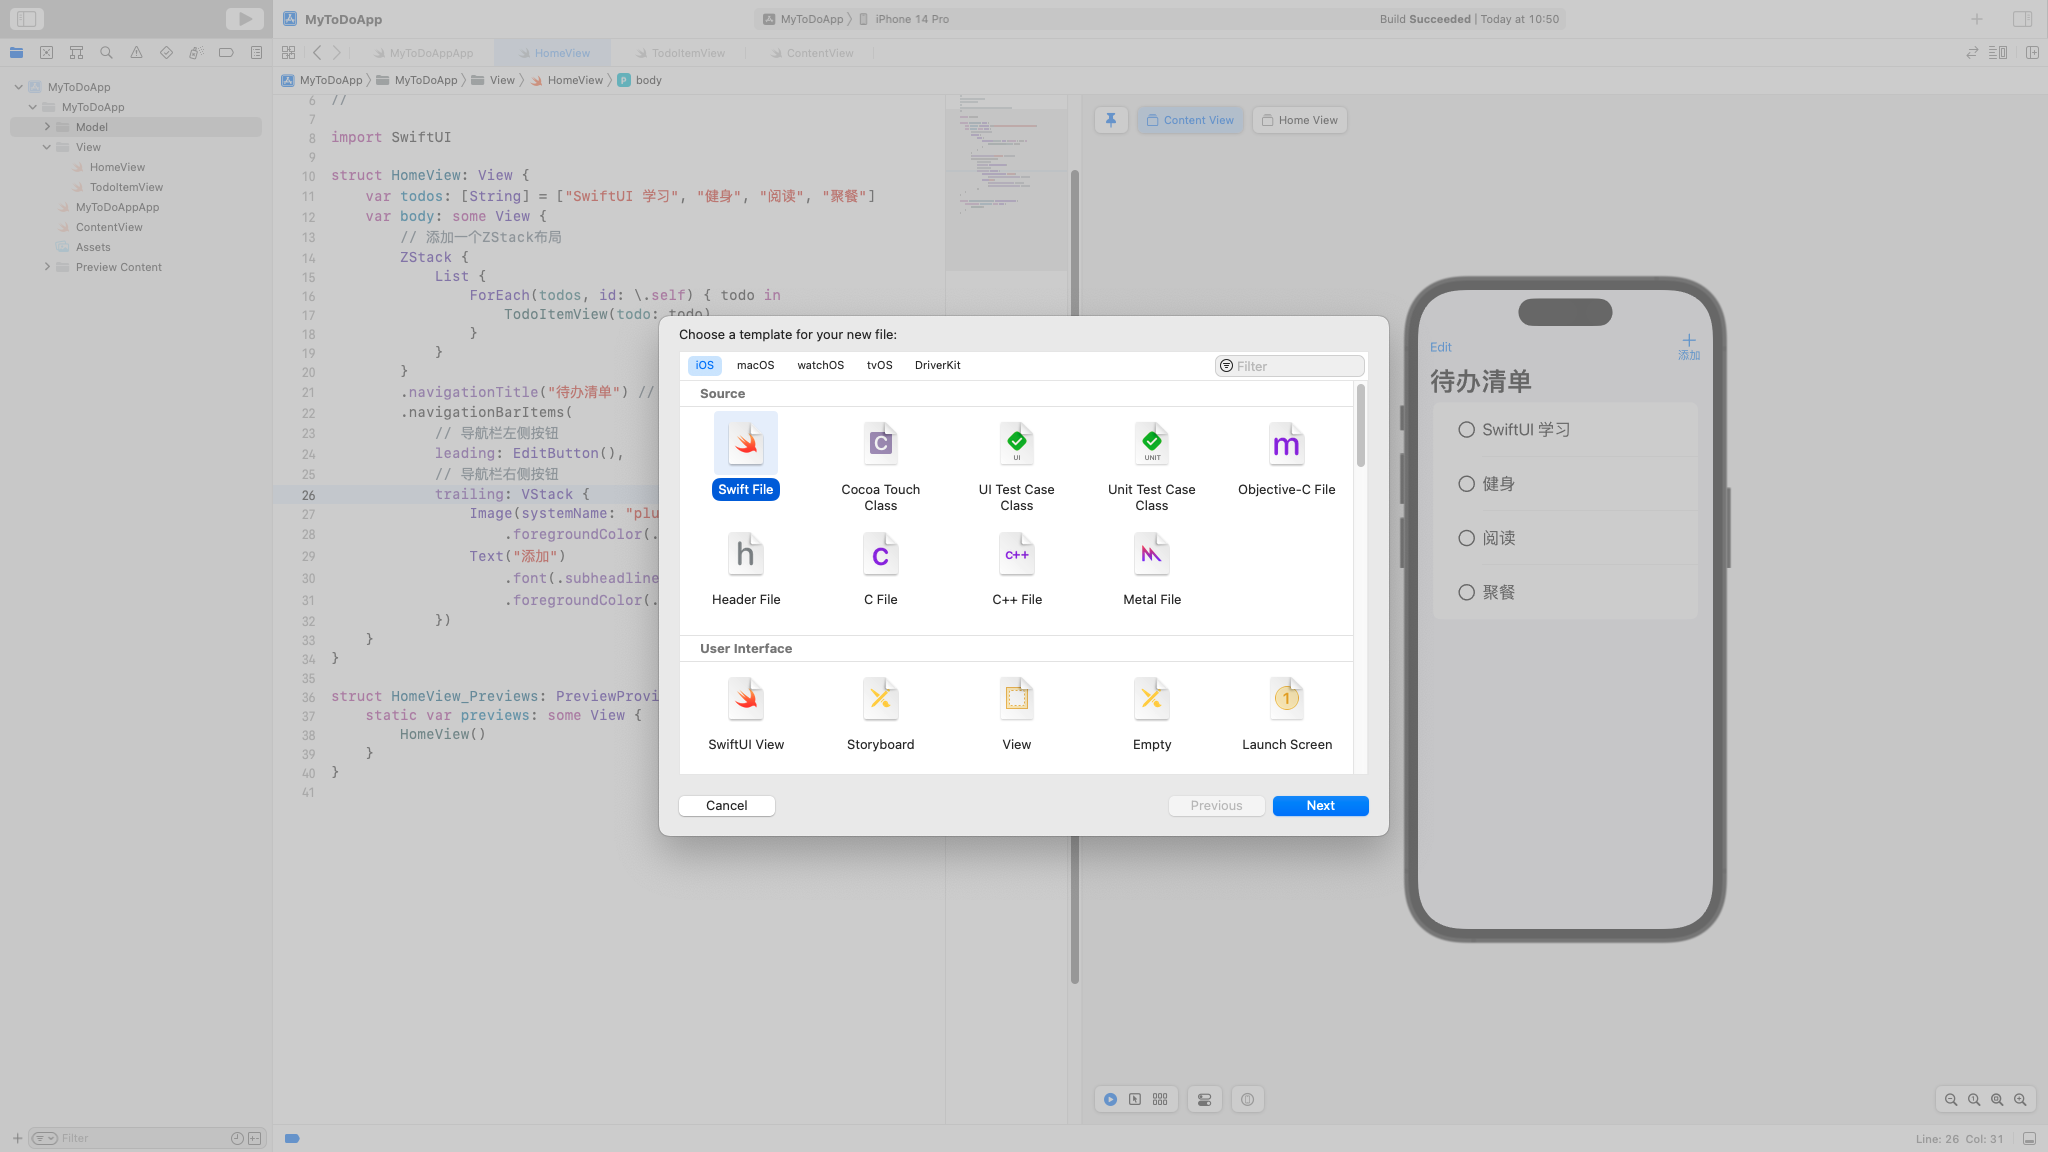Select the Unit Test Case Class template
This screenshot has width=2048, height=1152.
(1151, 445)
